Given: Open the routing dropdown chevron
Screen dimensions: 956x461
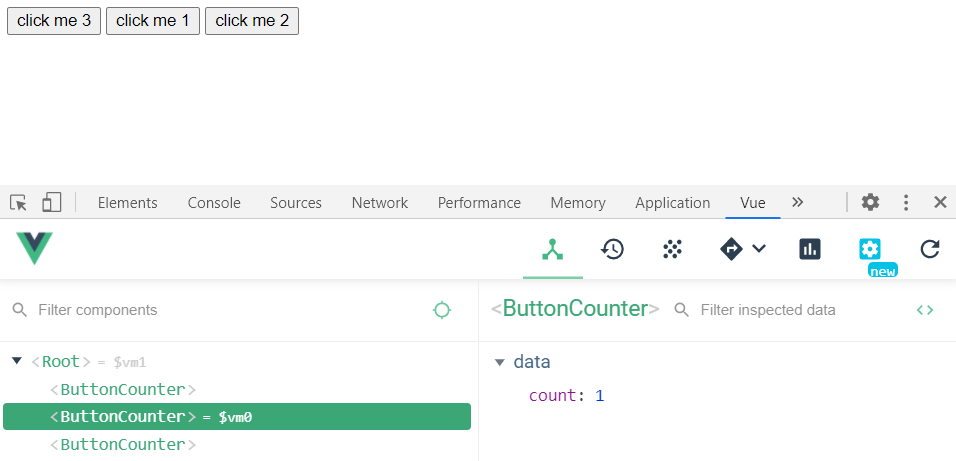Looking at the screenshot, I should pyautogui.click(x=759, y=249).
